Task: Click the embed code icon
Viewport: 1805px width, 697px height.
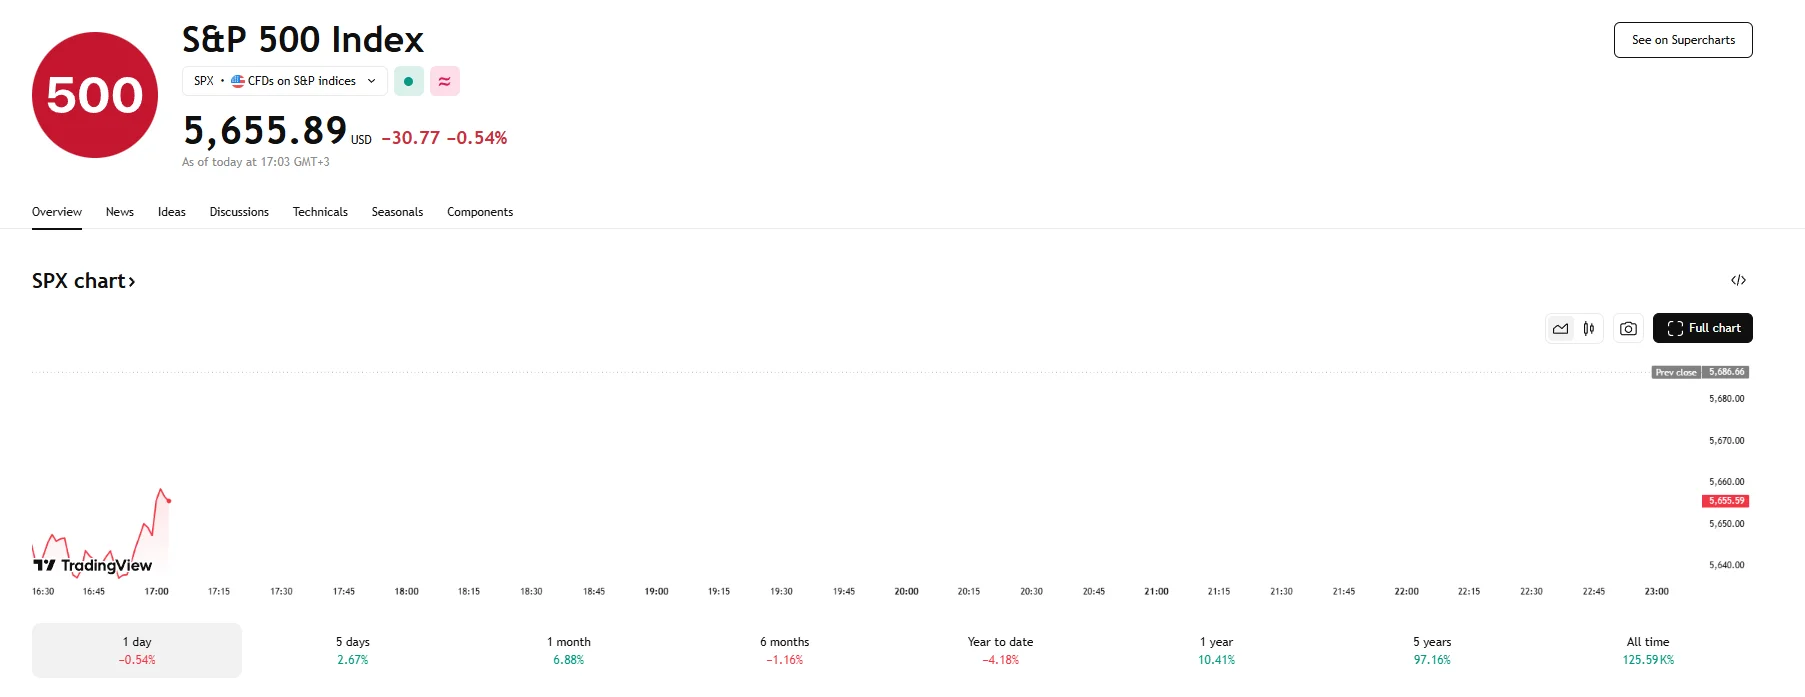Action: pyautogui.click(x=1738, y=280)
